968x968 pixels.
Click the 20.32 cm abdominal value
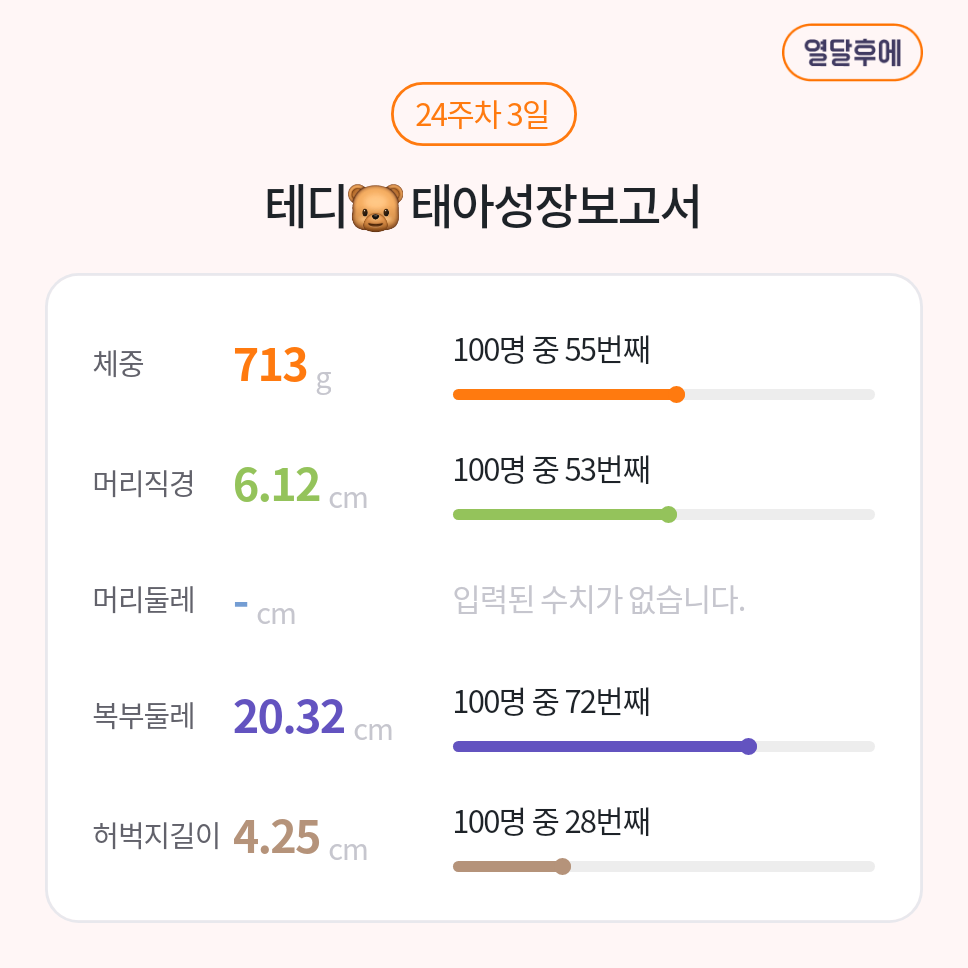click(311, 718)
